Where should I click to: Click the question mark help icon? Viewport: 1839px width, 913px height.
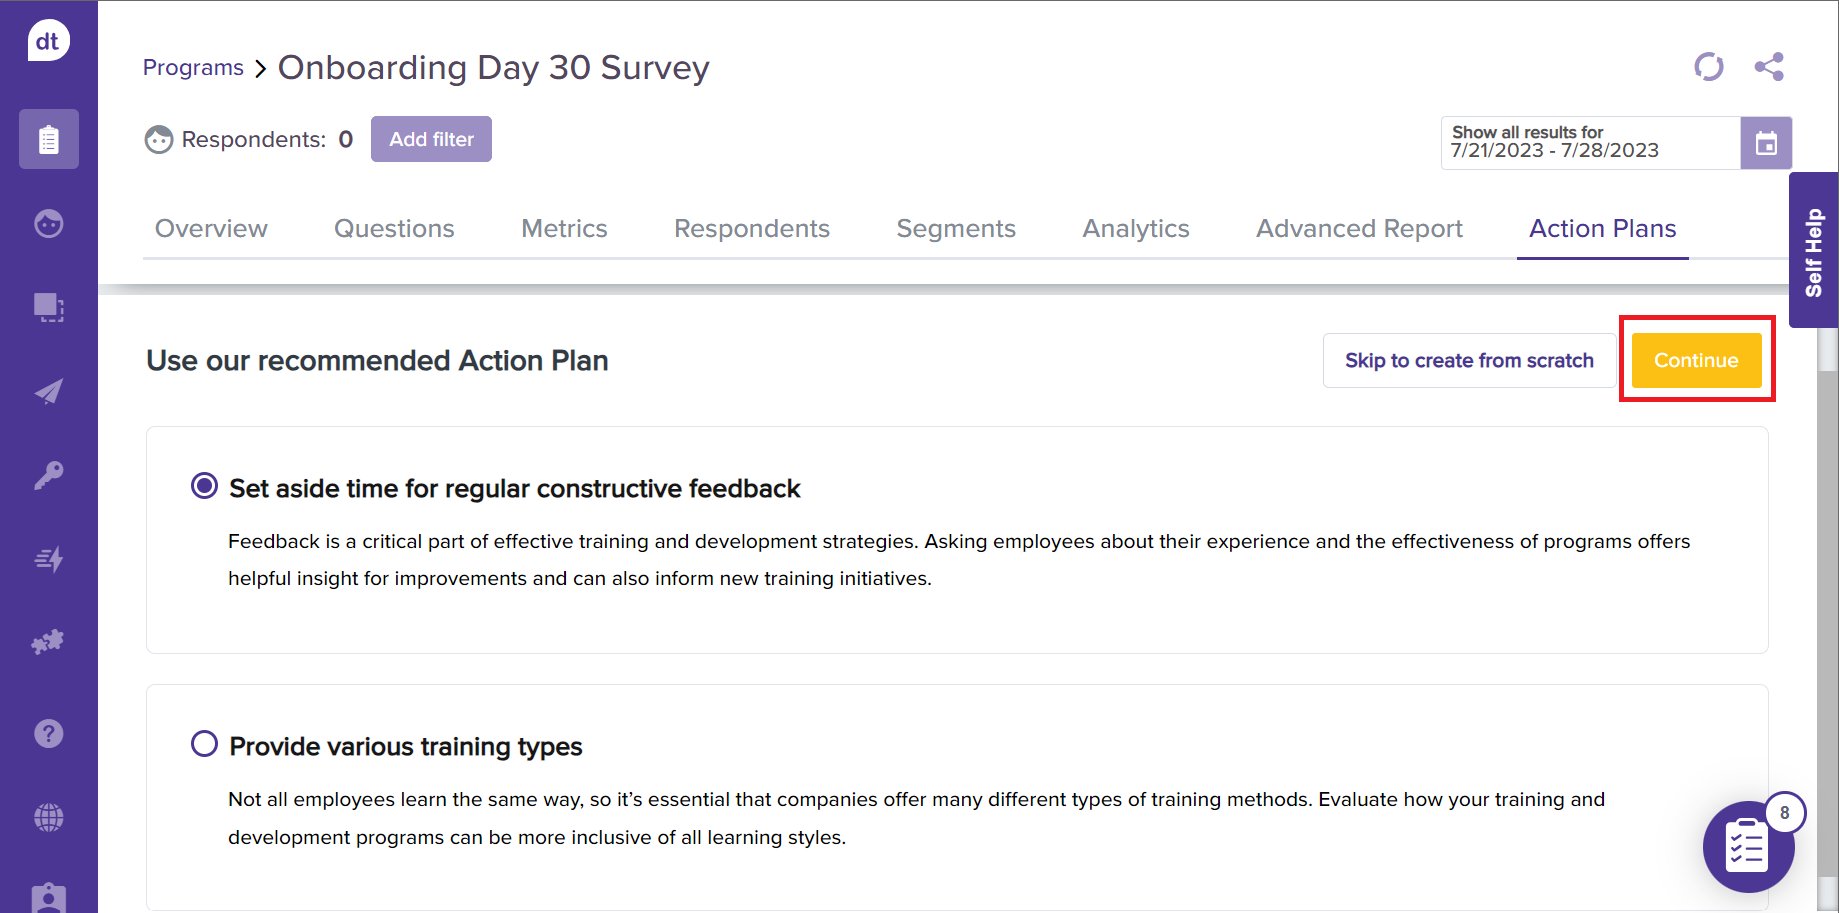(48, 733)
